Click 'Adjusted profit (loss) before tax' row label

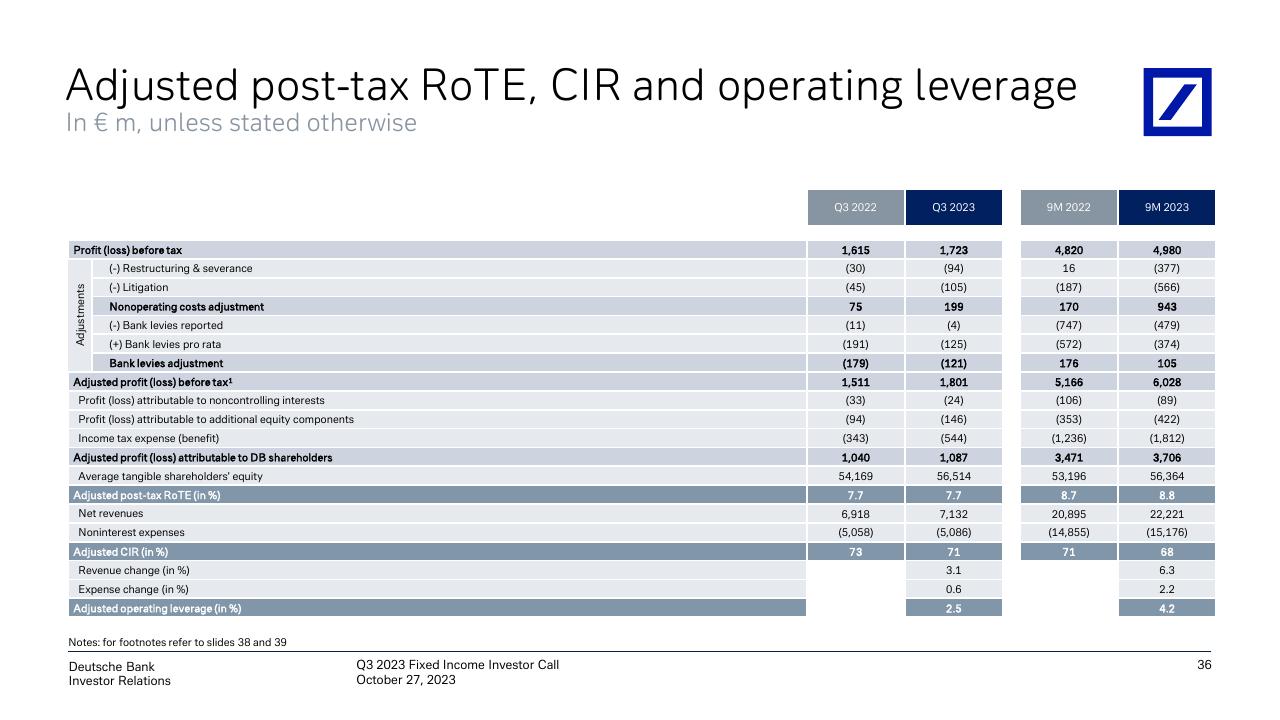pyautogui.click(x=153, y=382)
